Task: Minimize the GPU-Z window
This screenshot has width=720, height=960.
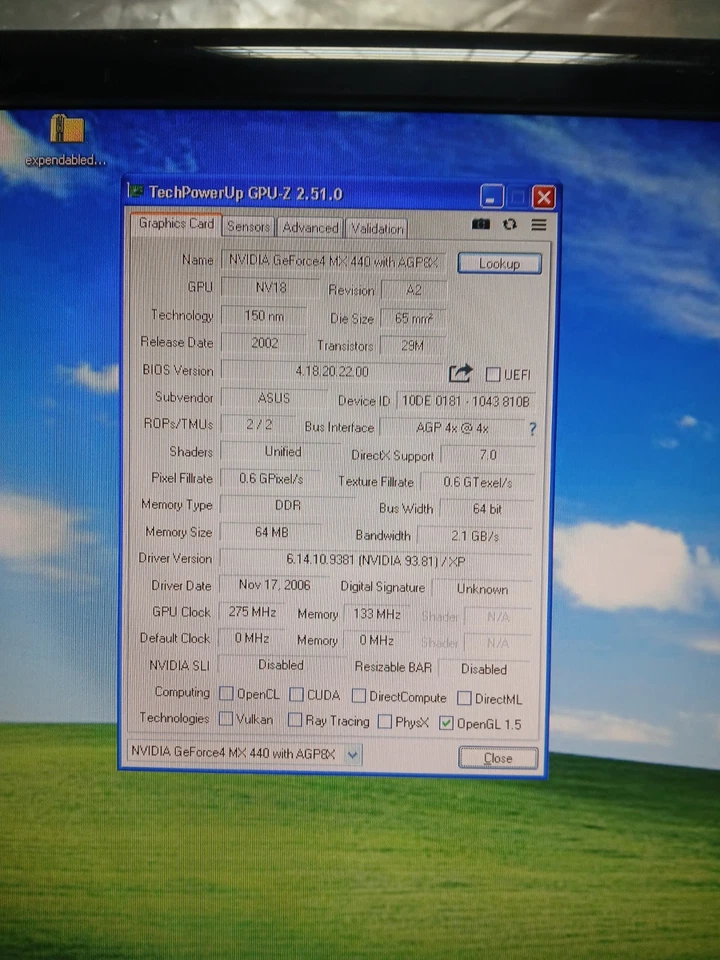Action: tap(492, 197)
